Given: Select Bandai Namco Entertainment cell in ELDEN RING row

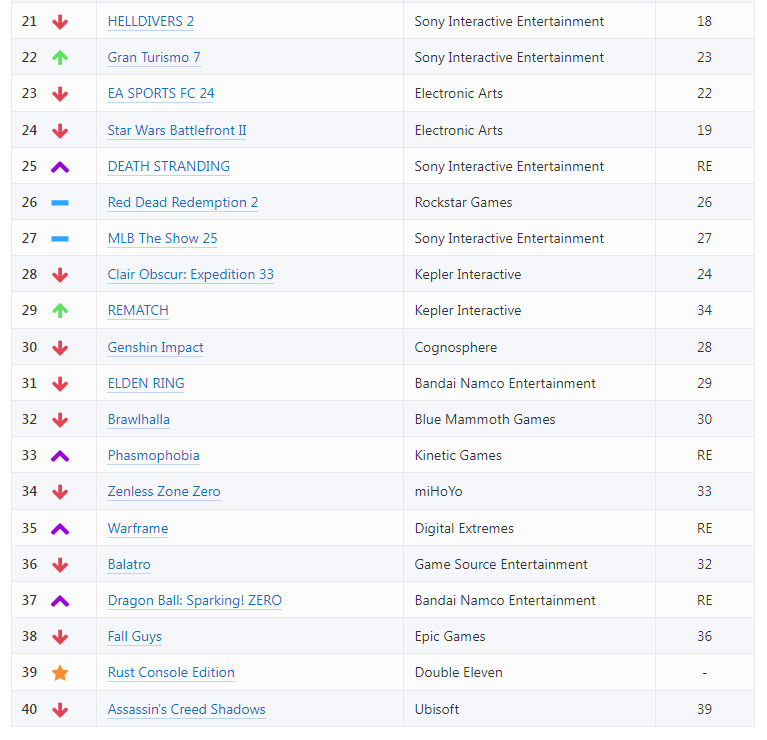Looking at the screenshot, I should coord(529,383).
